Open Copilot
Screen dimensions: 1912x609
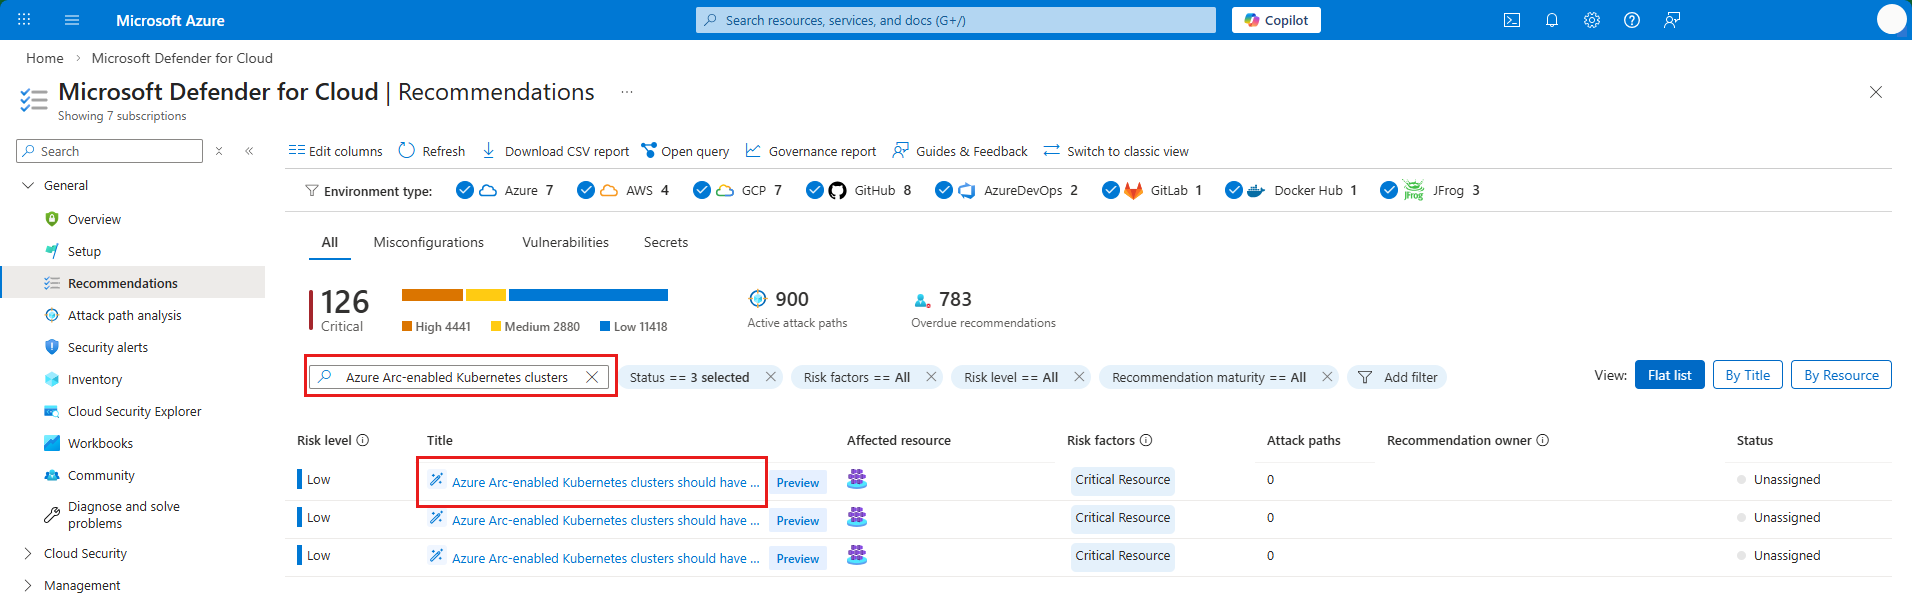click(x=1276, y=20)
